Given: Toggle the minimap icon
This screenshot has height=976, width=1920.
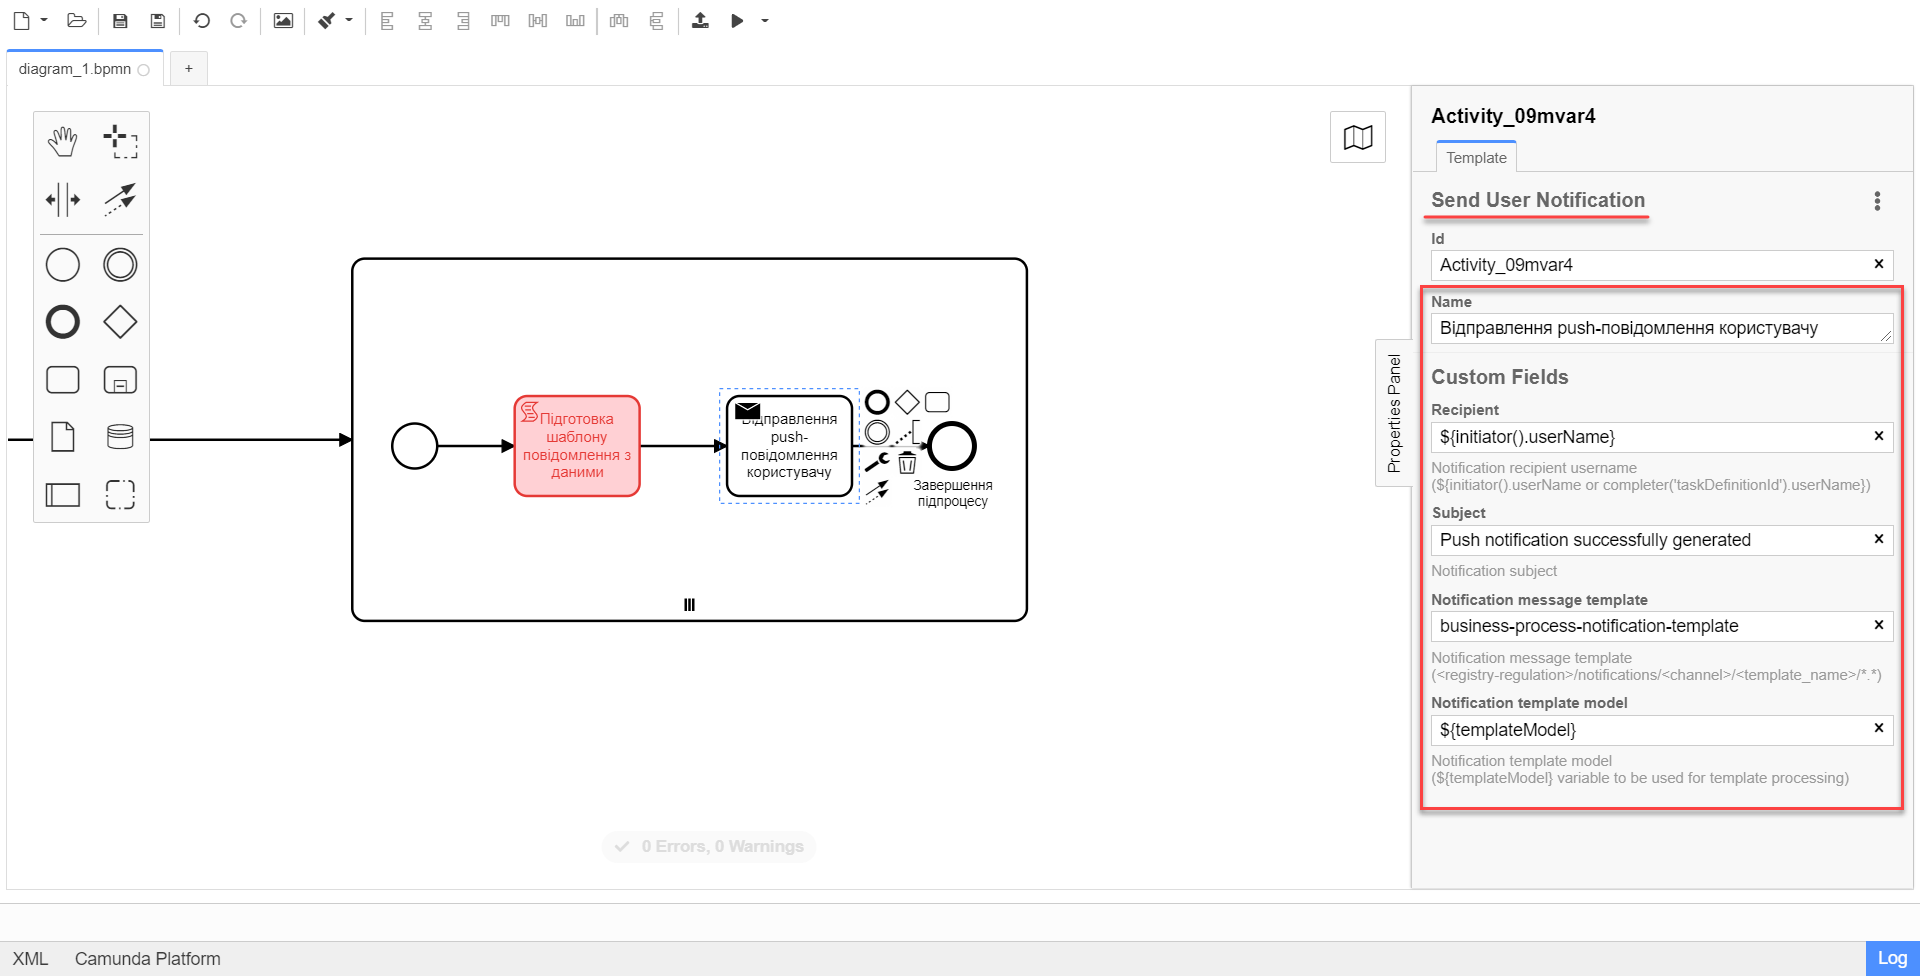Looking at the screenshot, I should 1358,137.
